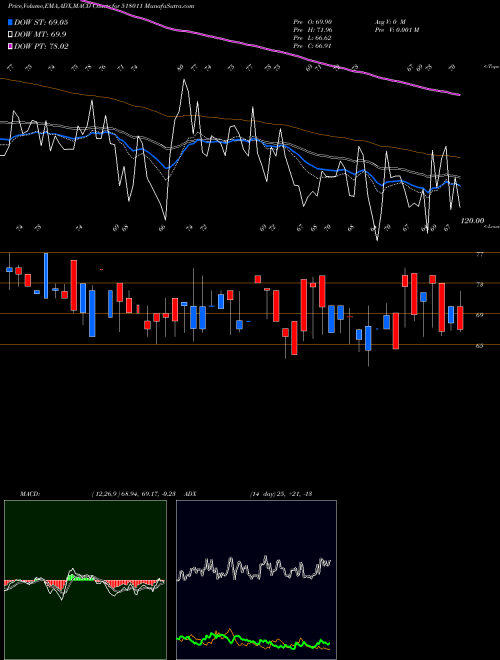Click the 'Pre H: 71.96' high value

(313, 30)
